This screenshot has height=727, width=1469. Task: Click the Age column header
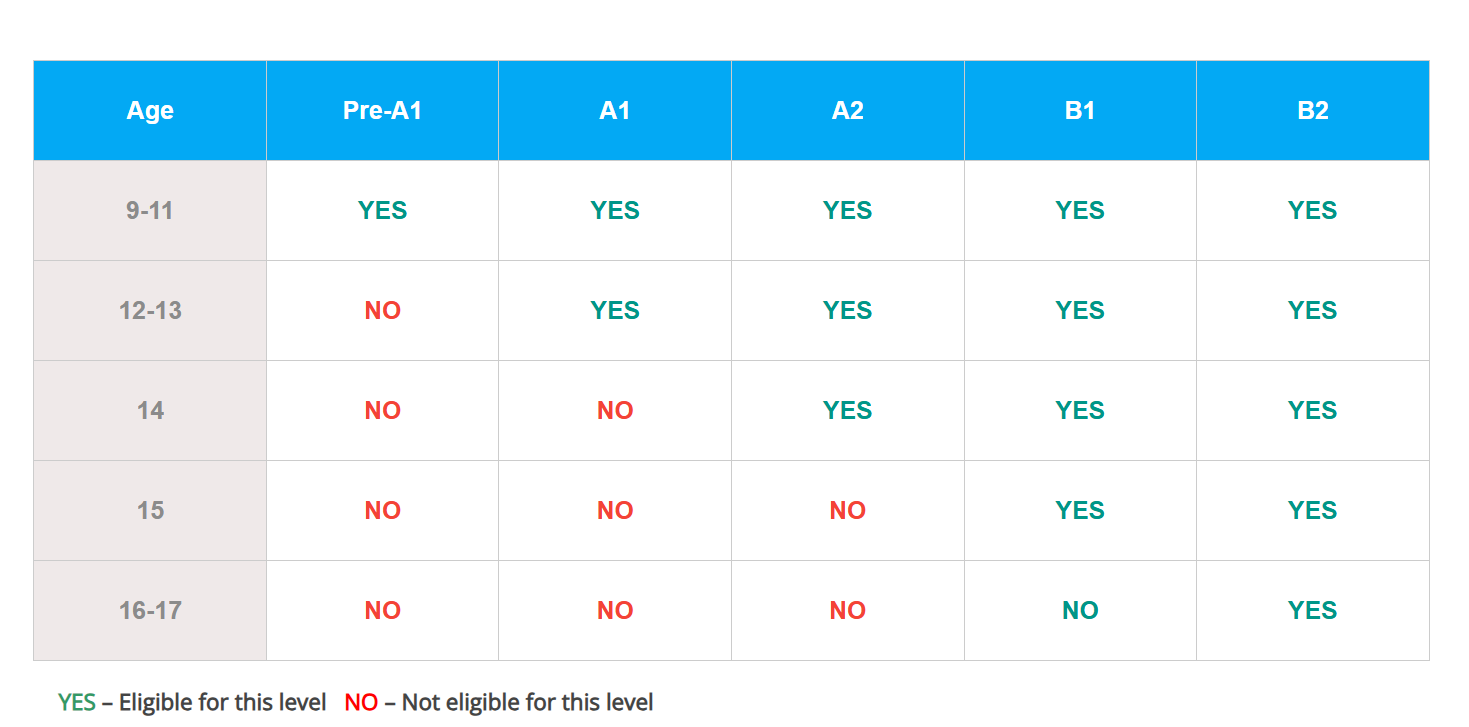tap(150, 110)
